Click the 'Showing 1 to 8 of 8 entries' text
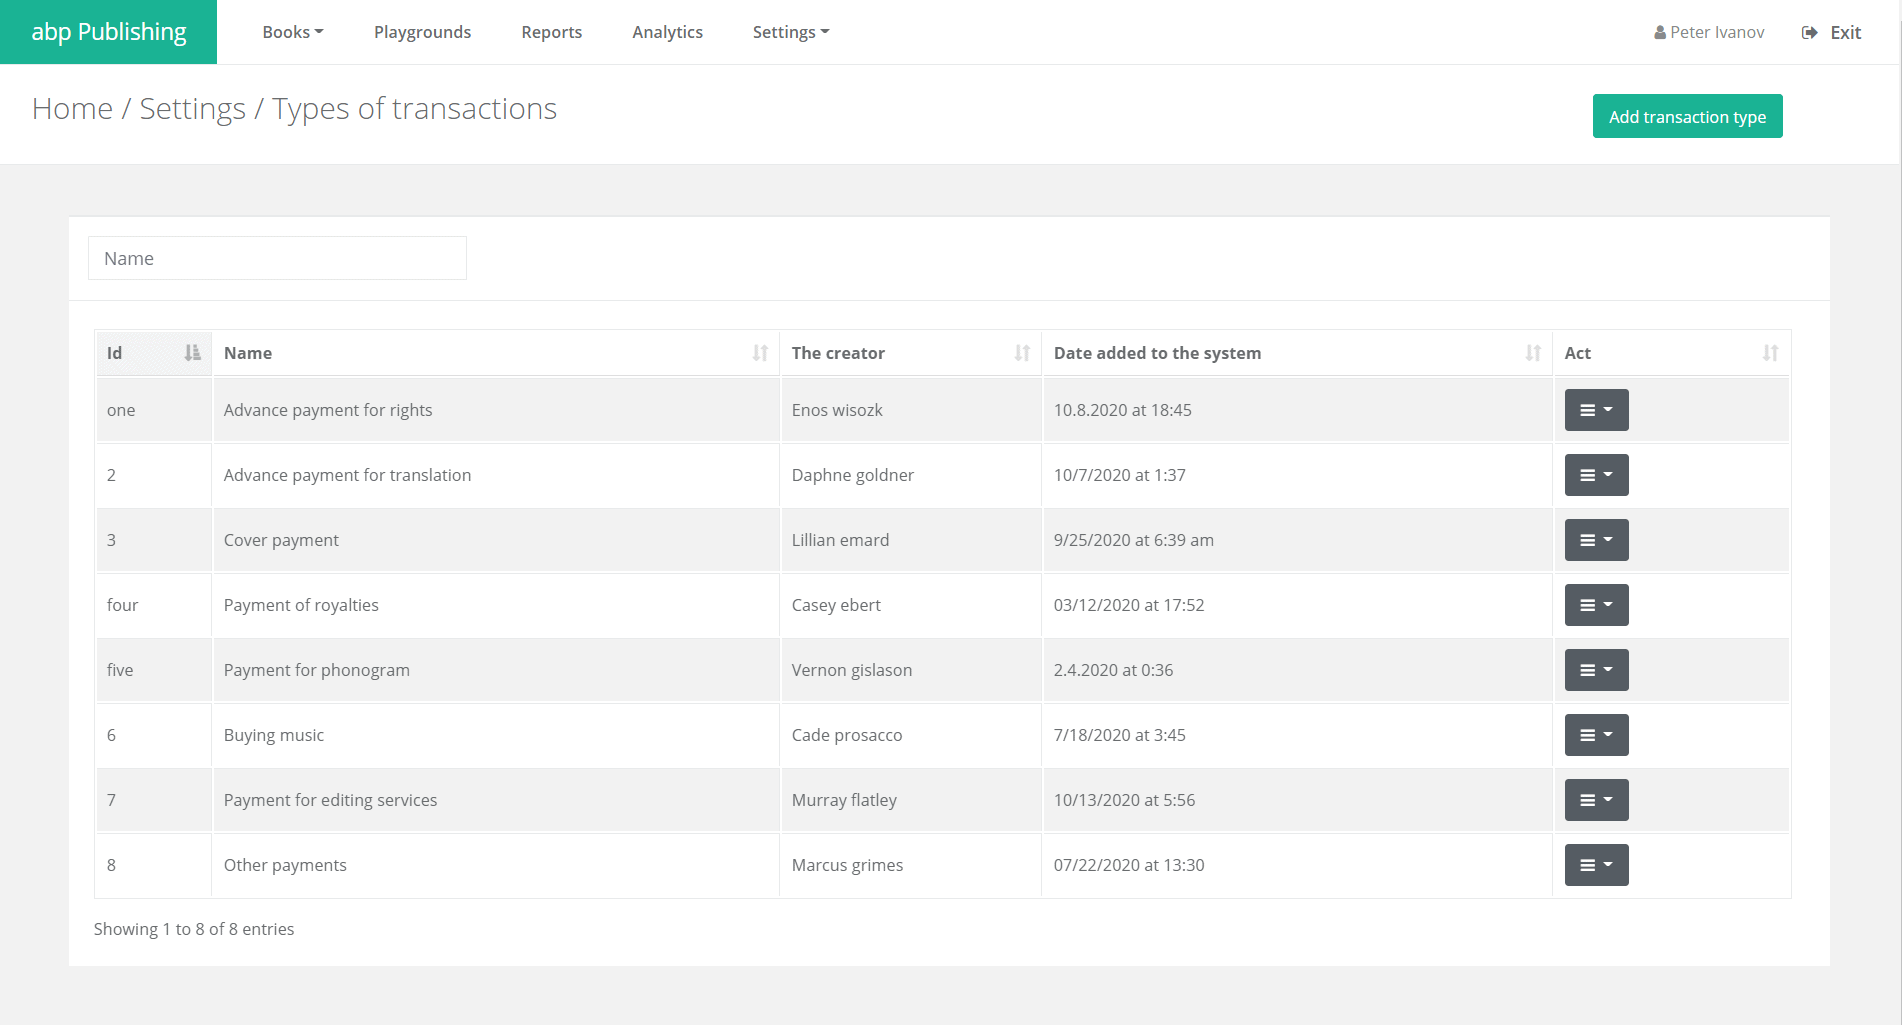 [x=194, y=929]
